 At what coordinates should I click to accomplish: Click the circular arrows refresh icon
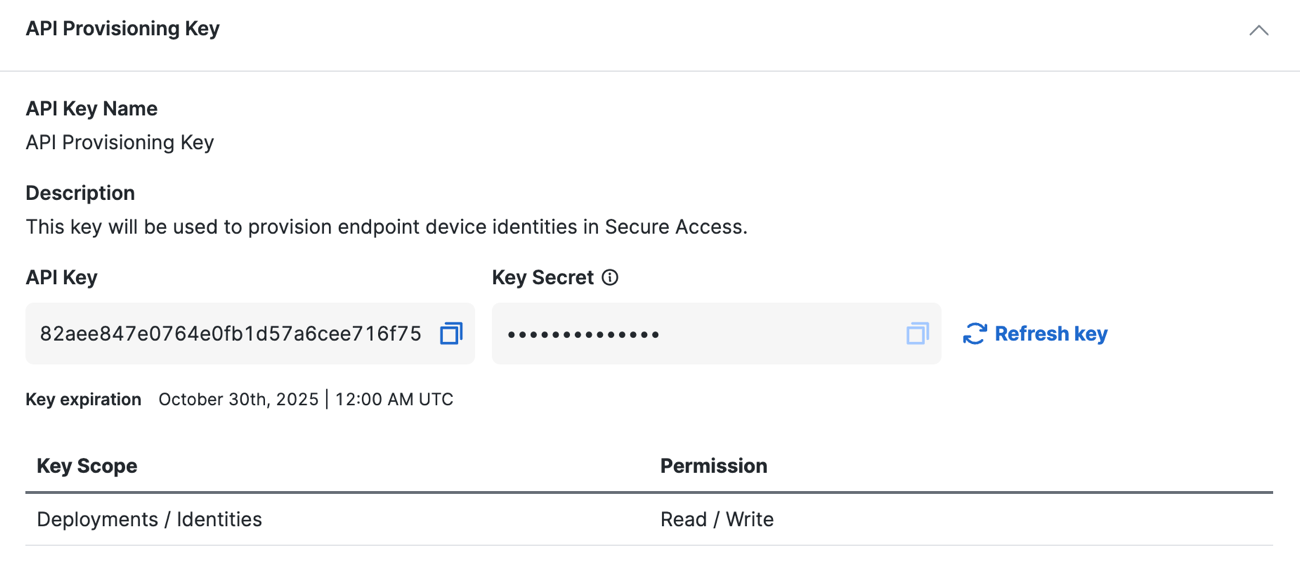coord(975,334)
